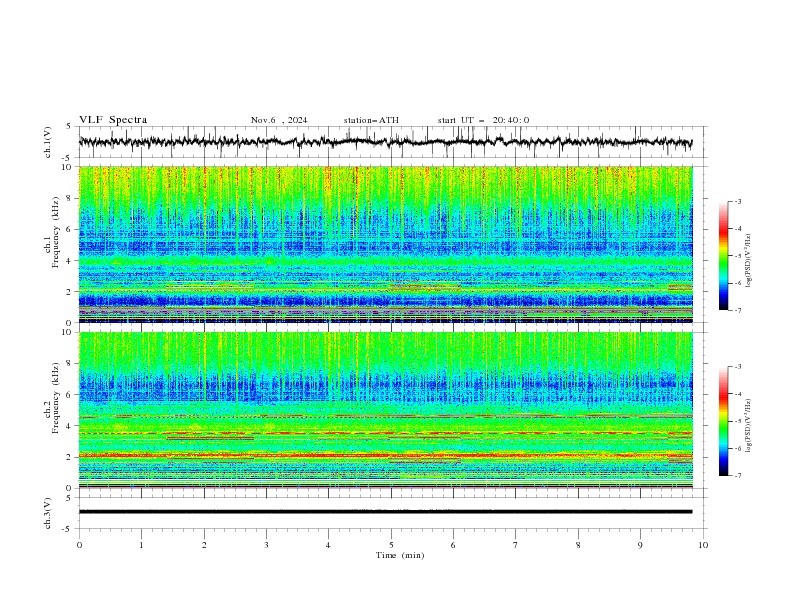Screen dimensions: 792x612
Task: Click the "8" tick on ch.2 frequency axis
Action: [71, 364]
